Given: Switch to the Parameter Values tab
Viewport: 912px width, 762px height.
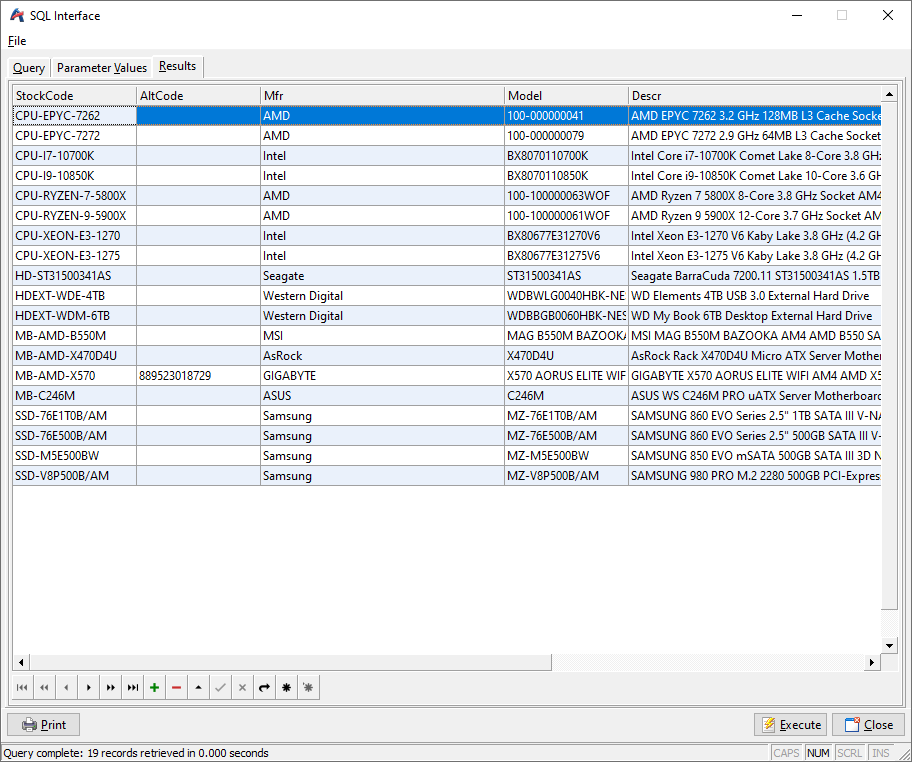Looking at the screenshot, I should coord(102,68).
